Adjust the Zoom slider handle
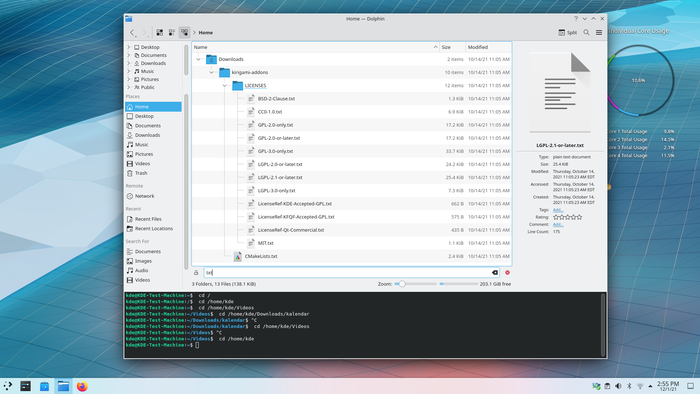 (x=402, y=284)
